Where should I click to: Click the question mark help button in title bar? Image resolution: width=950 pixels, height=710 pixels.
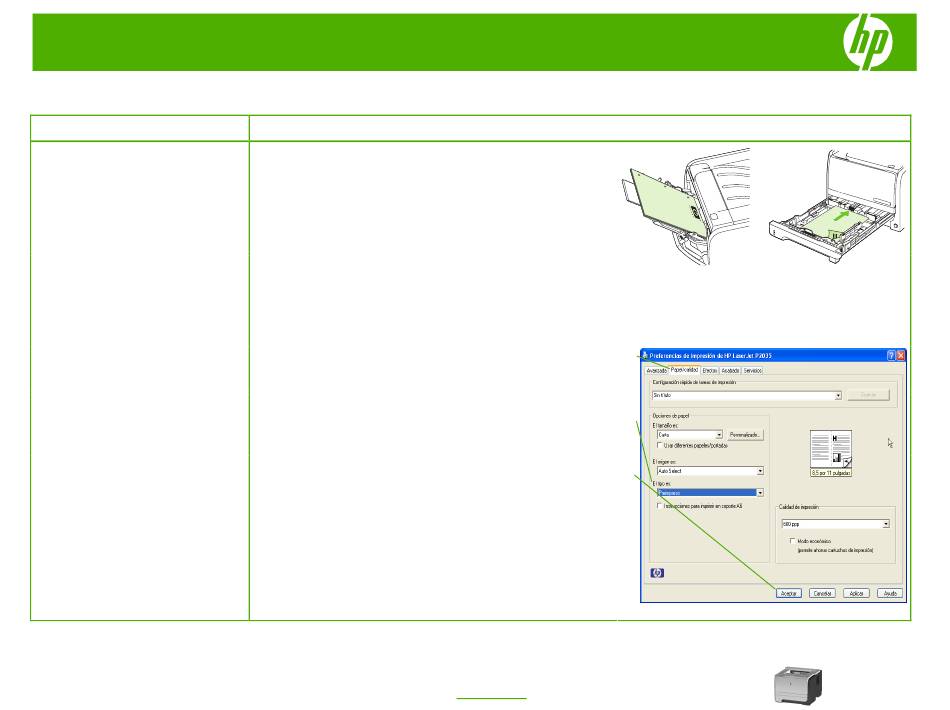pos(889,355)
